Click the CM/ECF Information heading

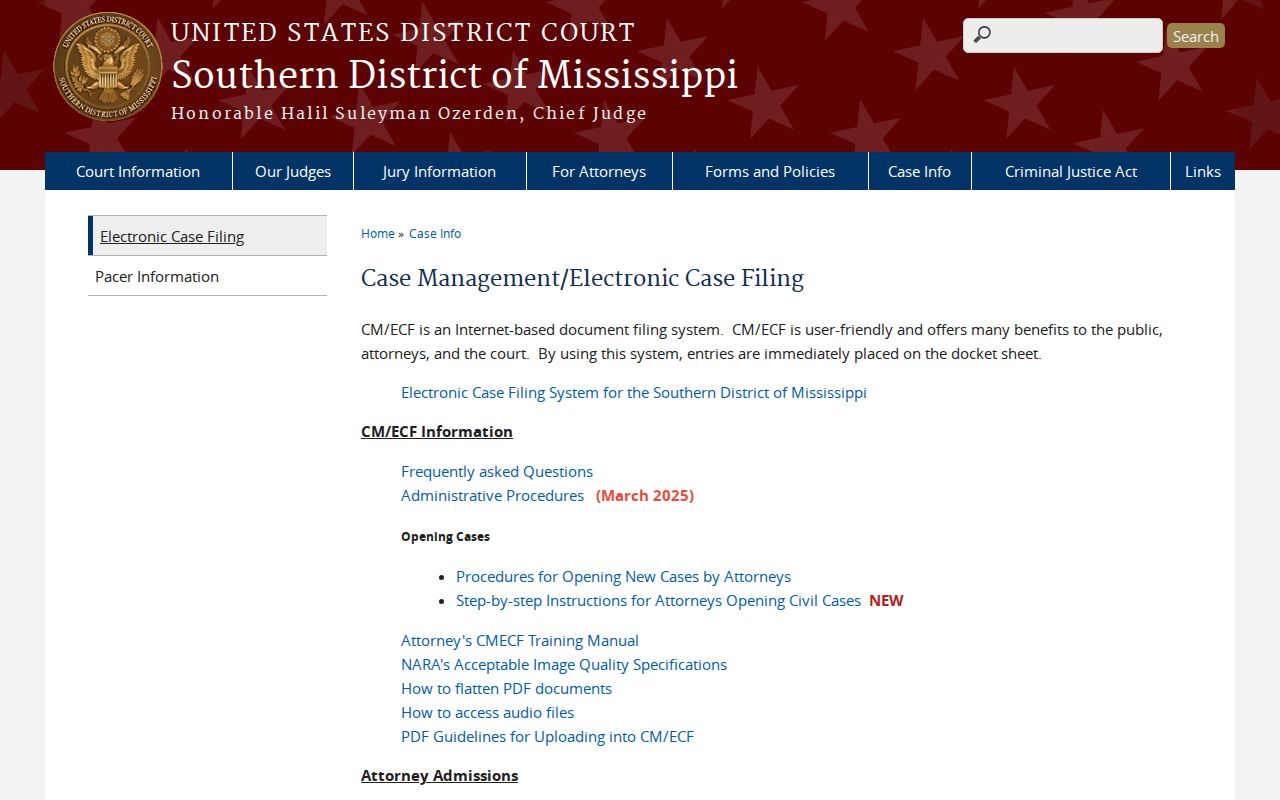point(437,431)
